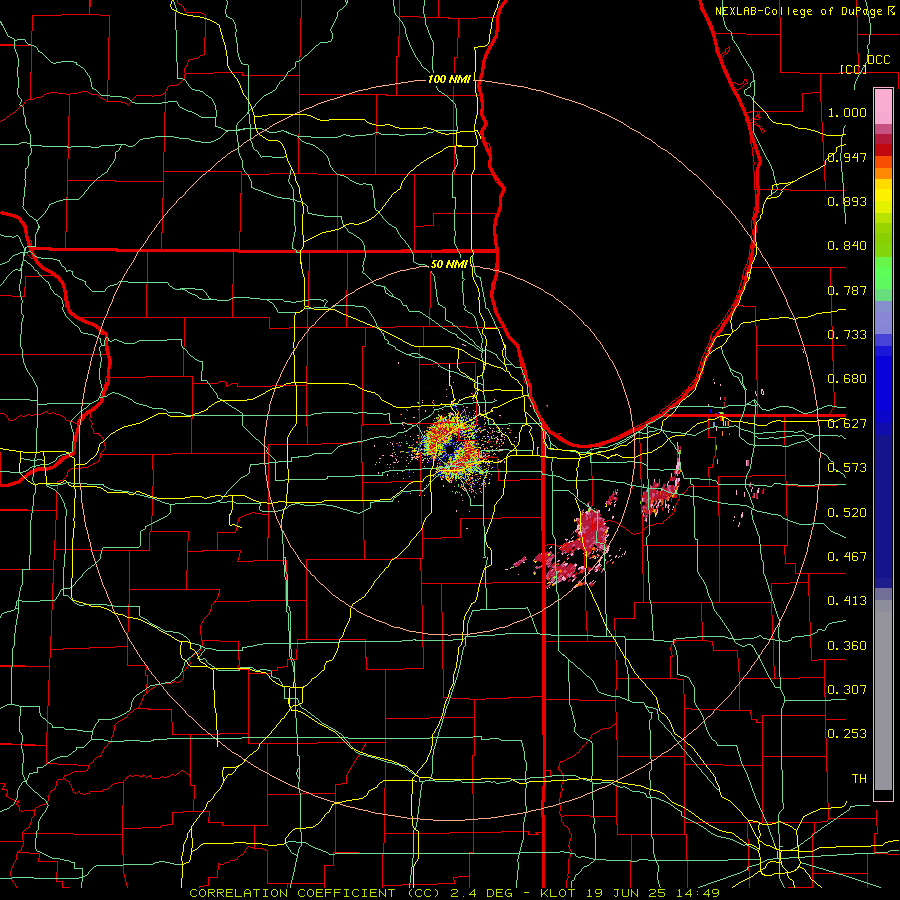The width and height of the screenshot is (900, 900).
Task: Click the [CC] label above color bar
Action: click(853, 69)
